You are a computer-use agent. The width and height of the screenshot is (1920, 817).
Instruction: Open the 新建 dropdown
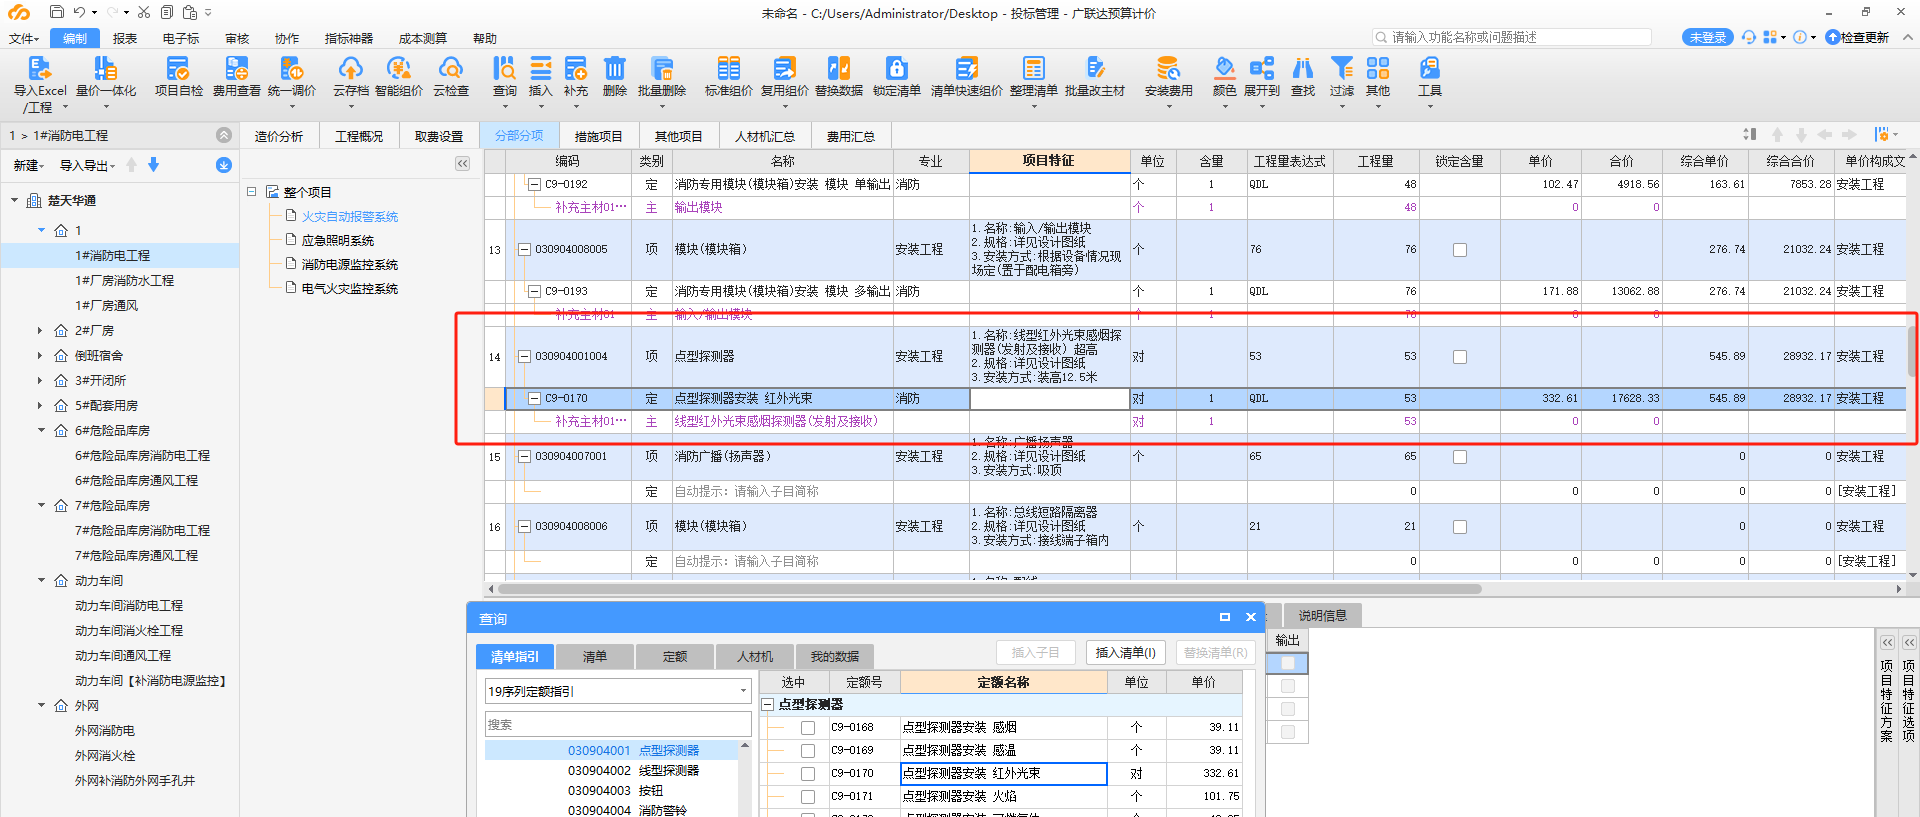point(29,165)
